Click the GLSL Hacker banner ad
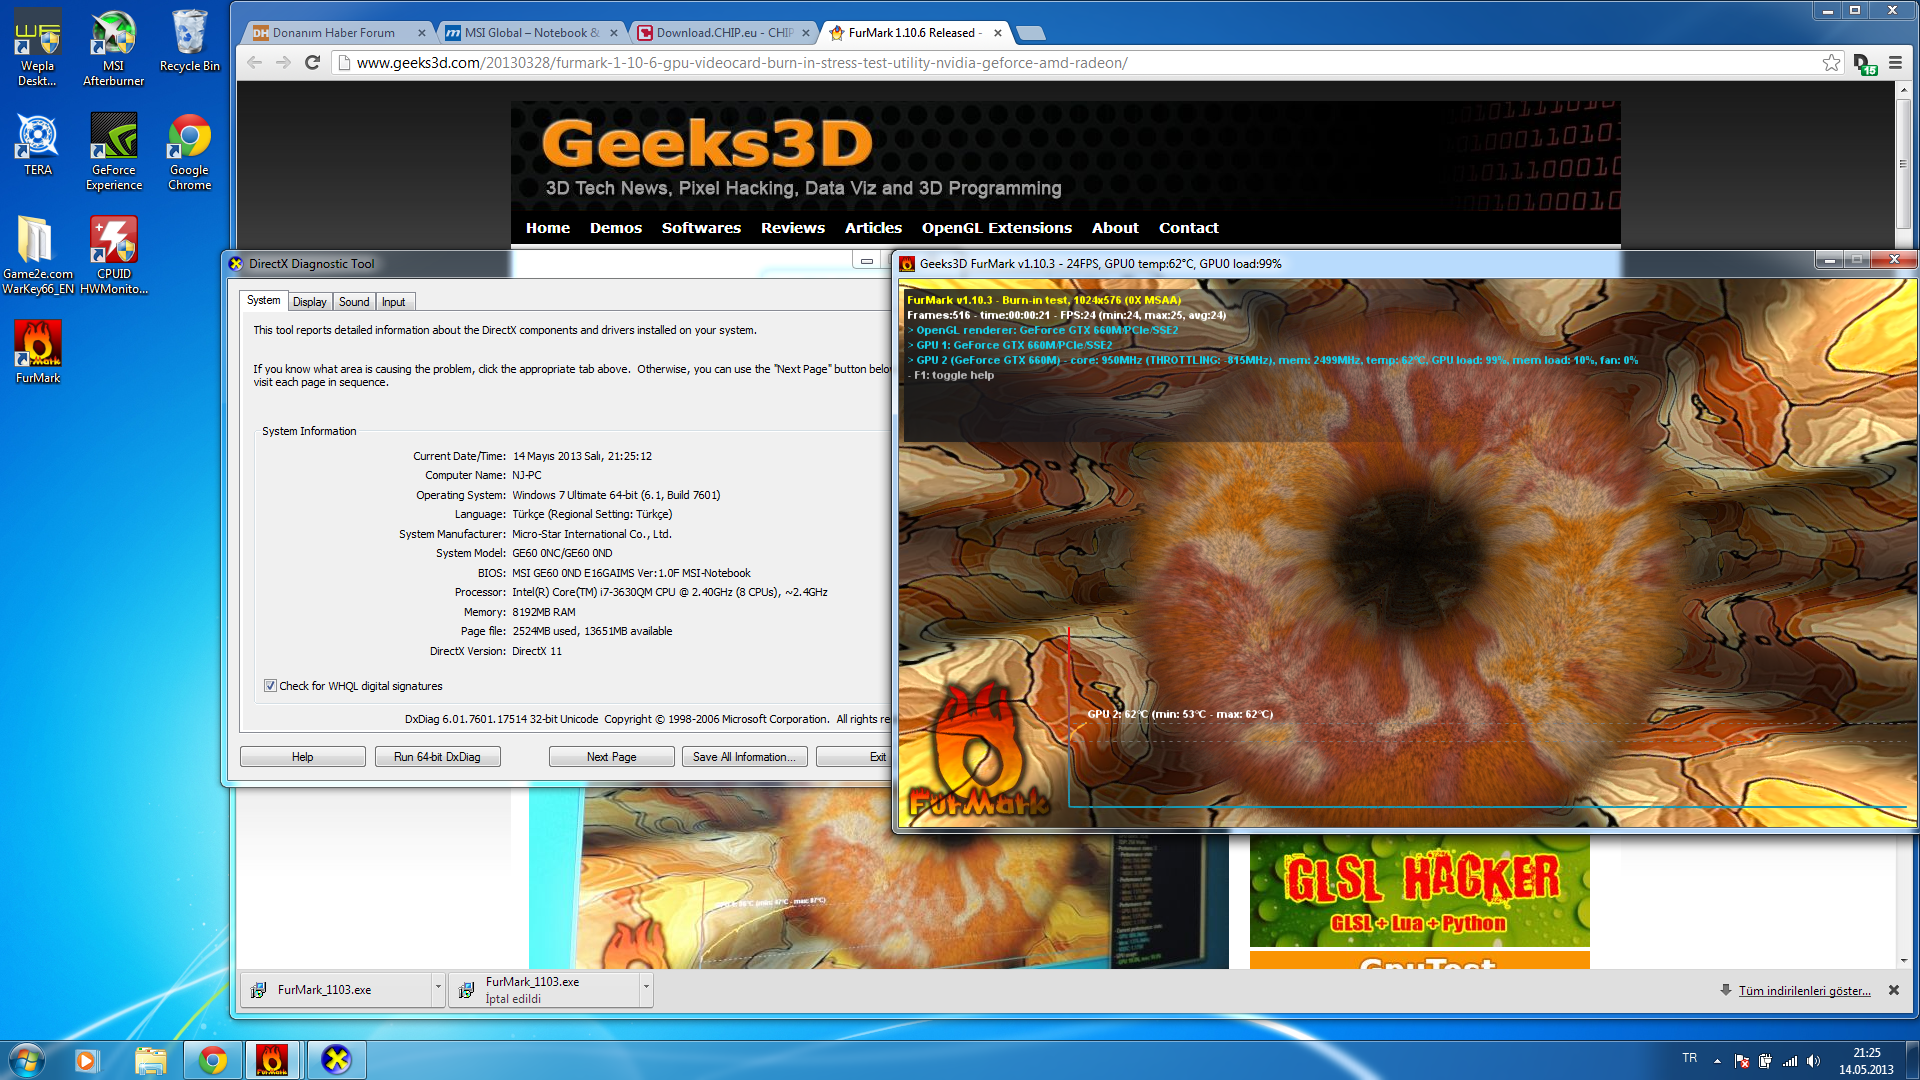Viewport: 1920px width, 1080px height. (1419, 892)
